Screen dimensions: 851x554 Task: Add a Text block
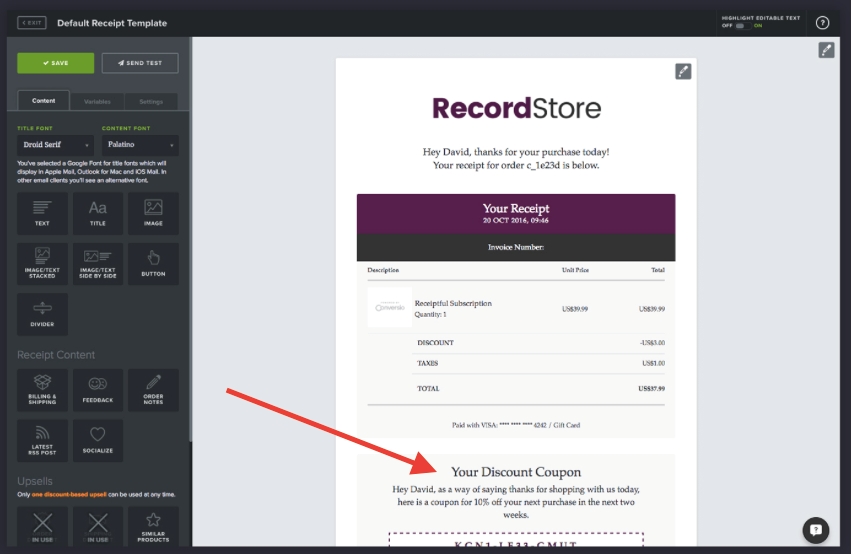tap(42, 213)
